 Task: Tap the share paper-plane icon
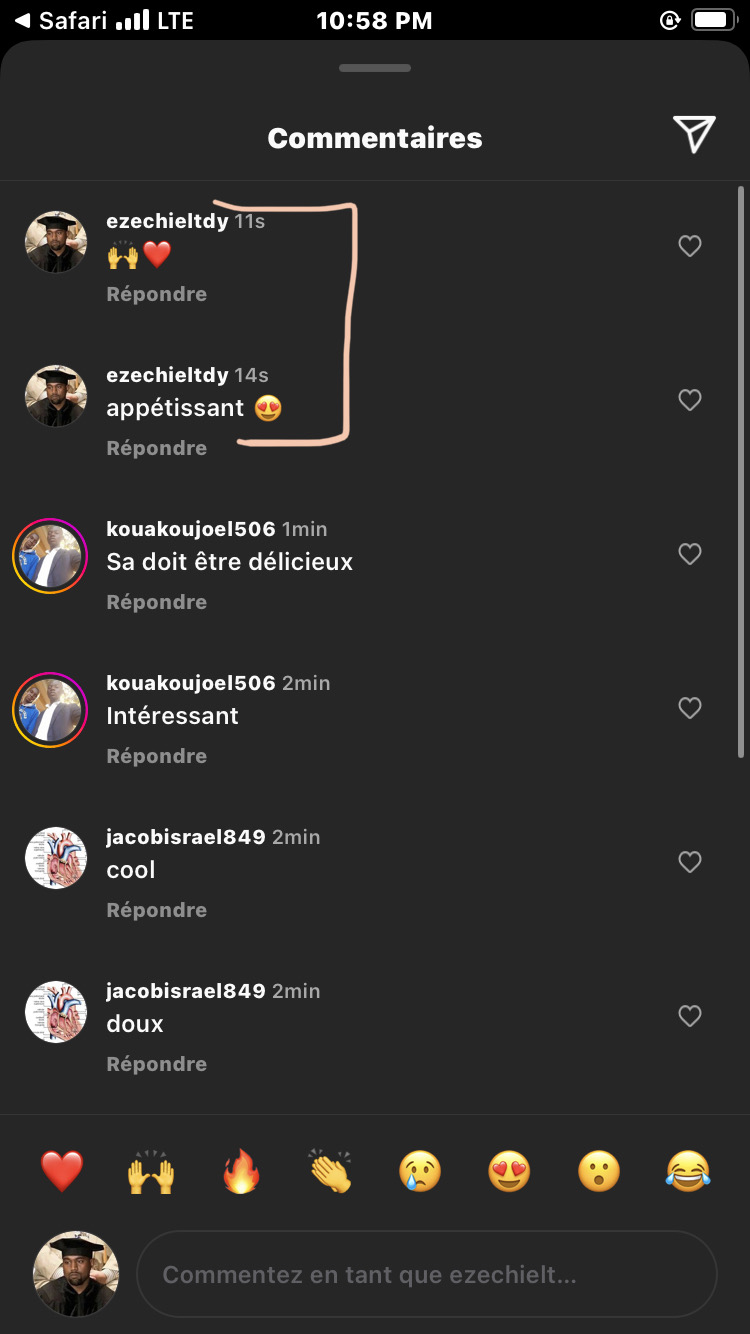pyautogui.click(x=693, y=135)
